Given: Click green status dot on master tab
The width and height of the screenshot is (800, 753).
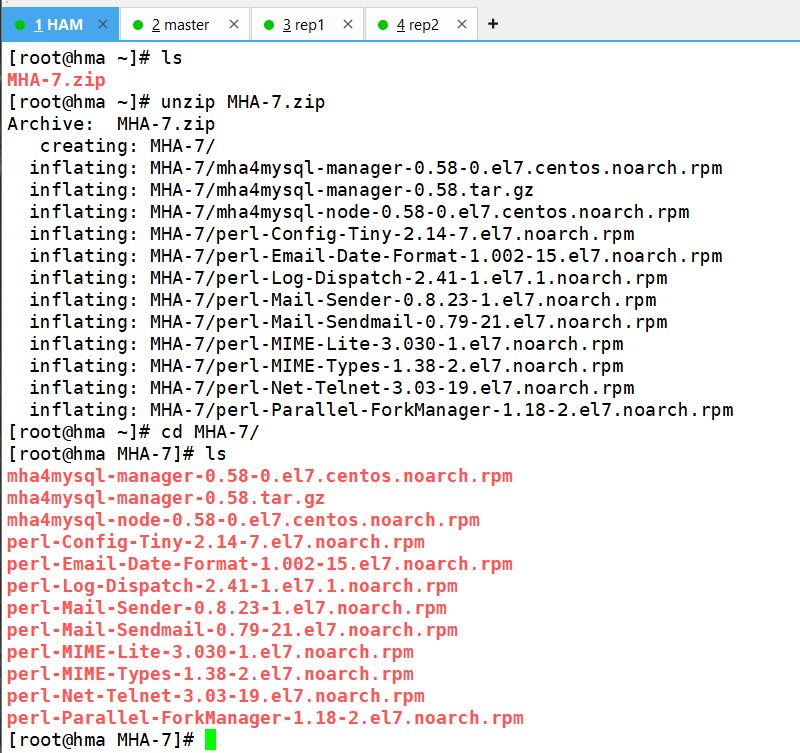Looking at the screenshot, I should [138, 25].
